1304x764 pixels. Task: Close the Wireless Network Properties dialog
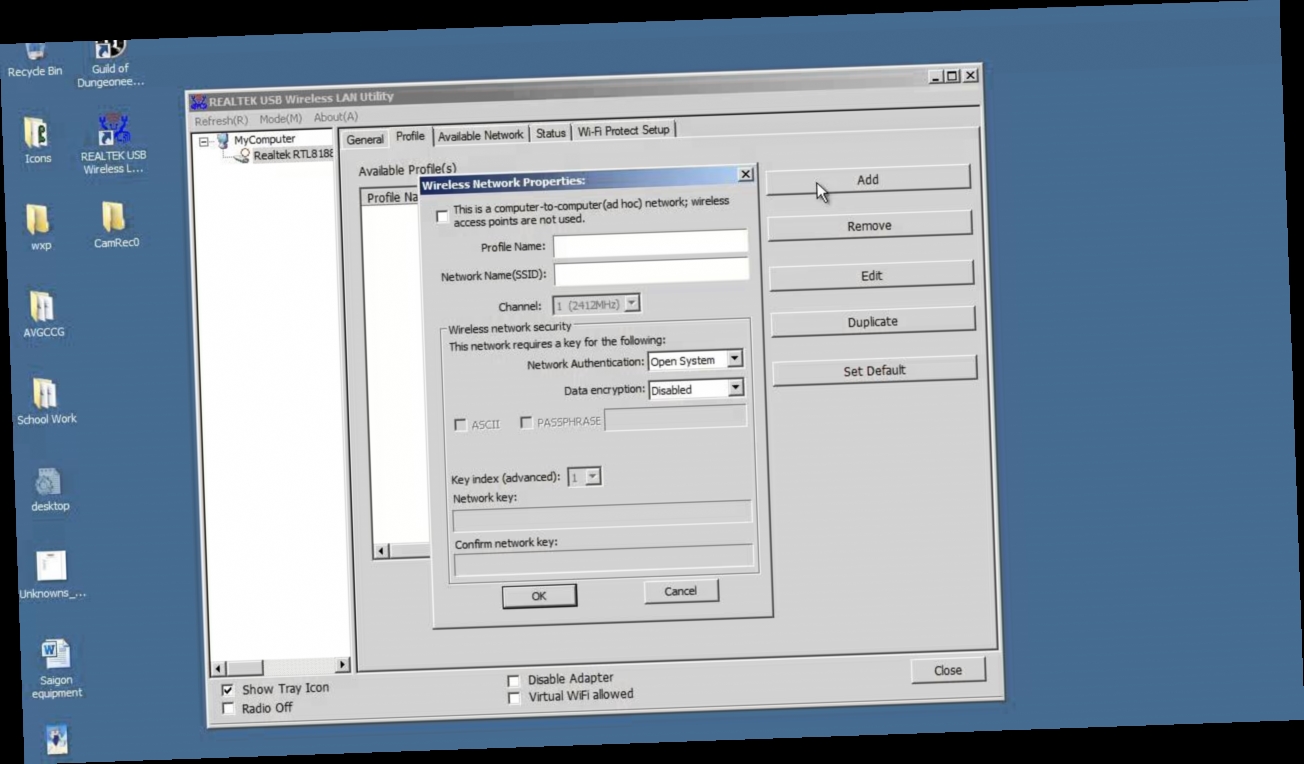[745, 174]
